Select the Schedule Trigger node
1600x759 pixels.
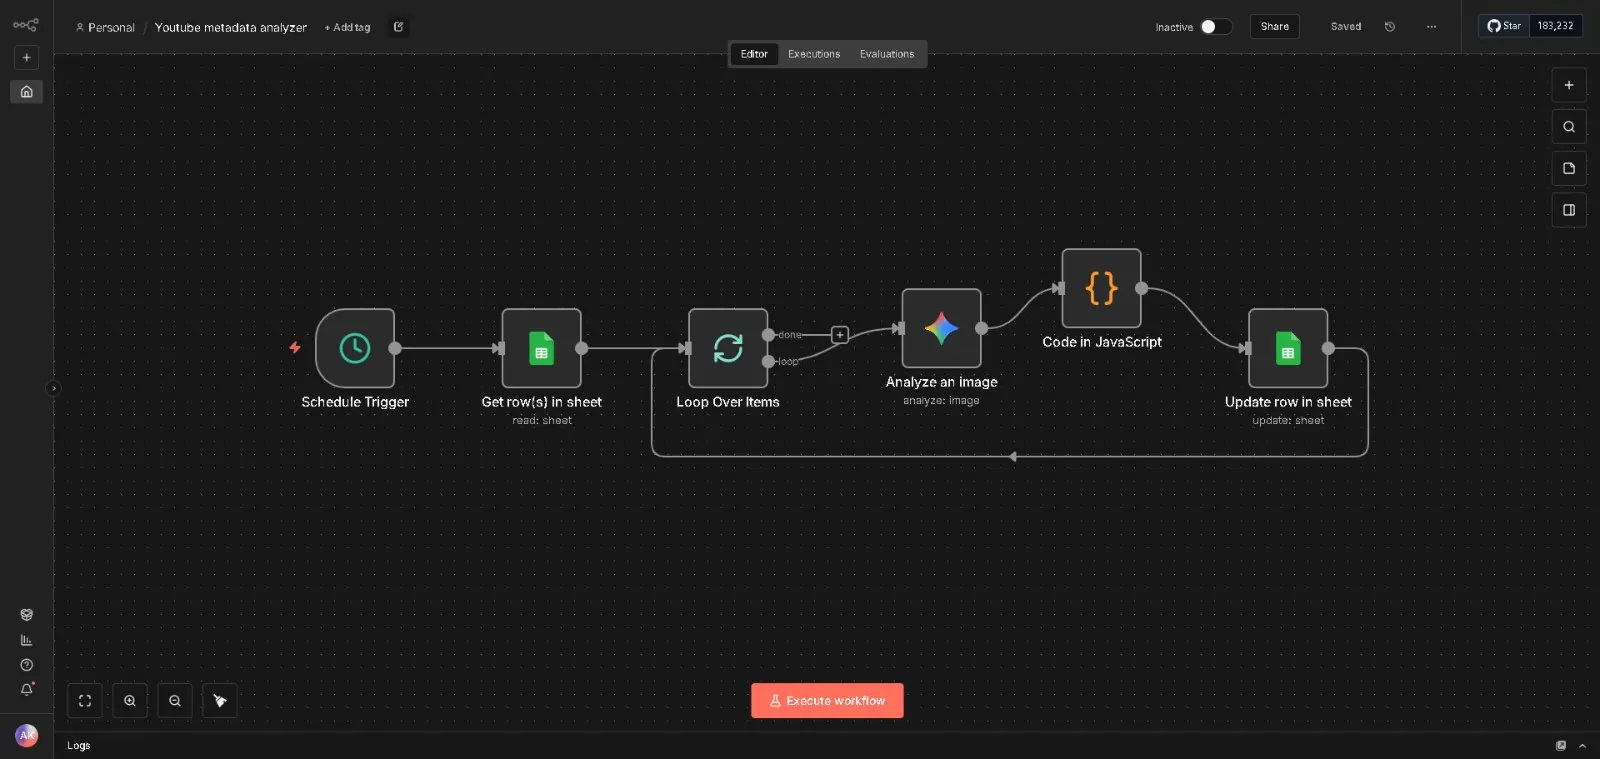(x=355, y=348)
